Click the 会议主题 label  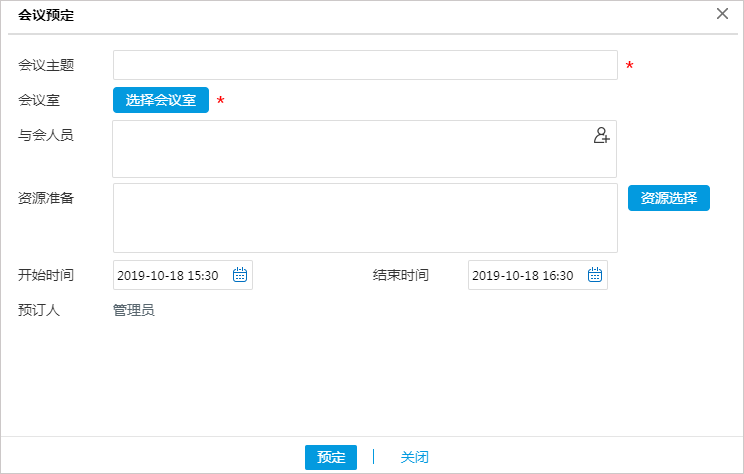point(46,65)
